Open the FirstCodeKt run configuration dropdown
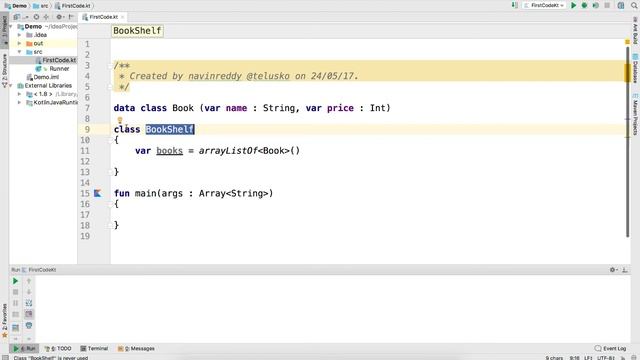 544,5
